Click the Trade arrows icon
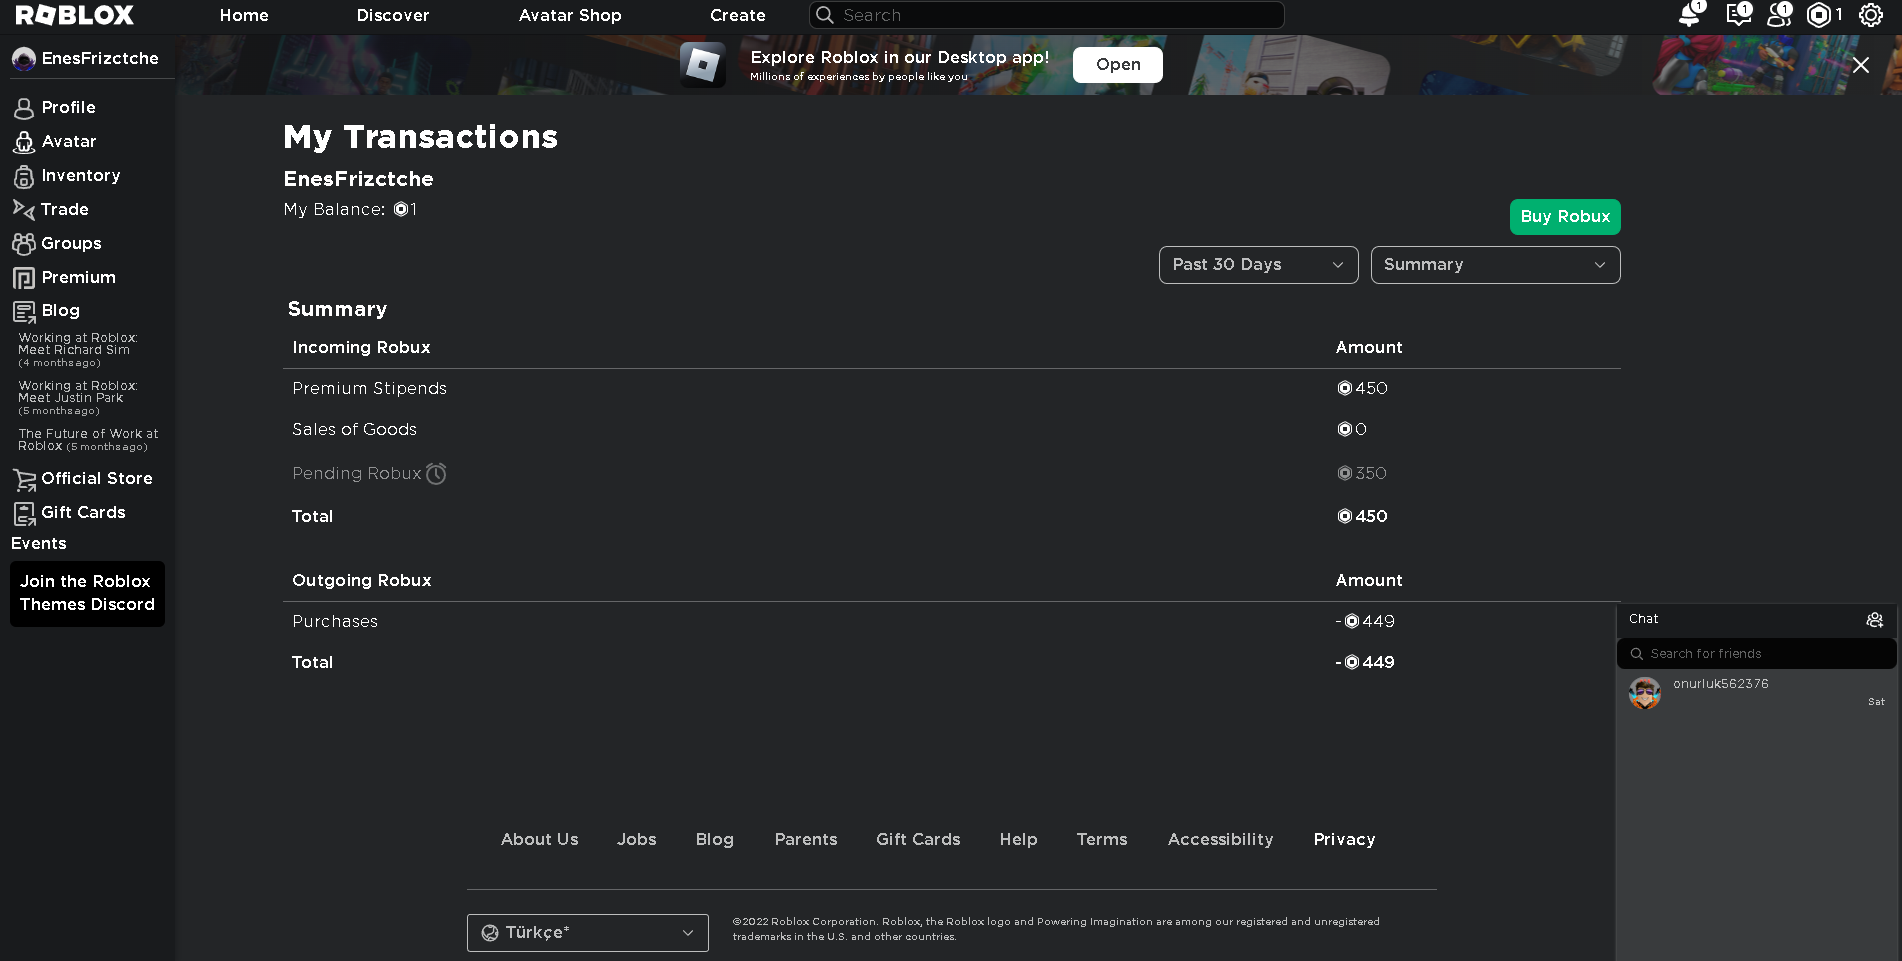The height and width of the screenshot is (961, 1902). 23,209
